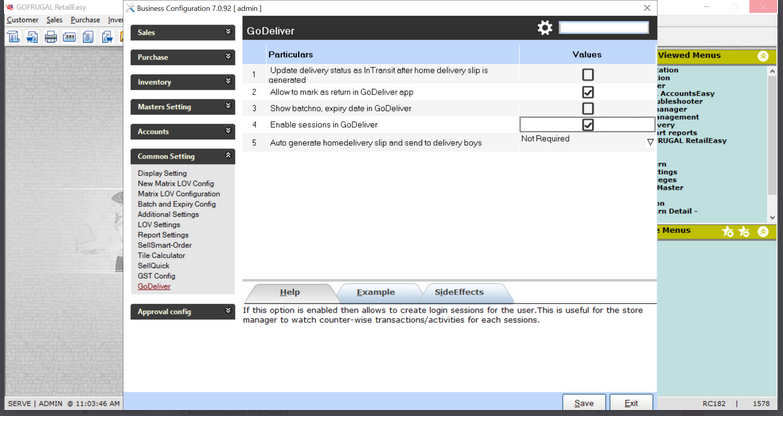This screenshot has width=783, height=432.
Task: Switch to the Example tab
Action: point(375,292)
